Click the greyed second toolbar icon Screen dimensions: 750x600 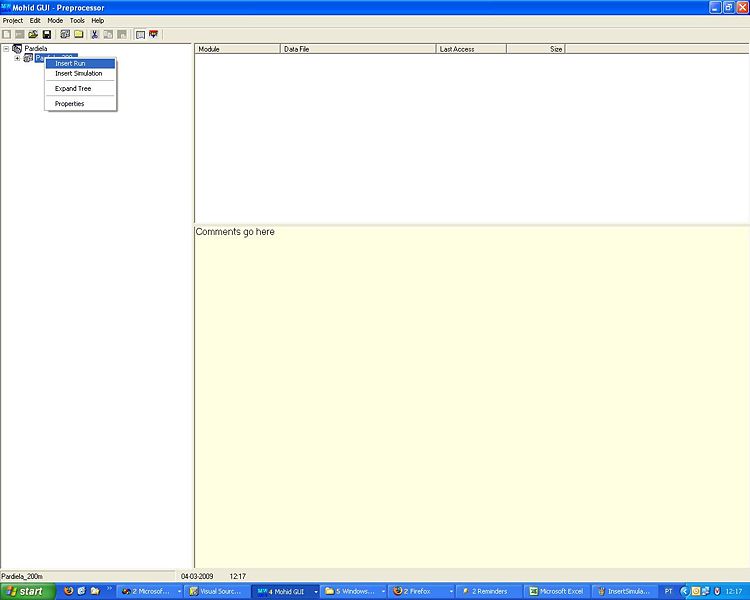pyautogui.click(x=20, y=34)
